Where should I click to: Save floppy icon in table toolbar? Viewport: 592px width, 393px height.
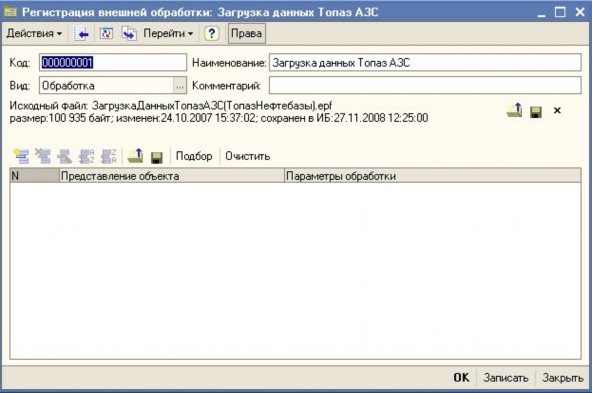click(x=157, y=157)
